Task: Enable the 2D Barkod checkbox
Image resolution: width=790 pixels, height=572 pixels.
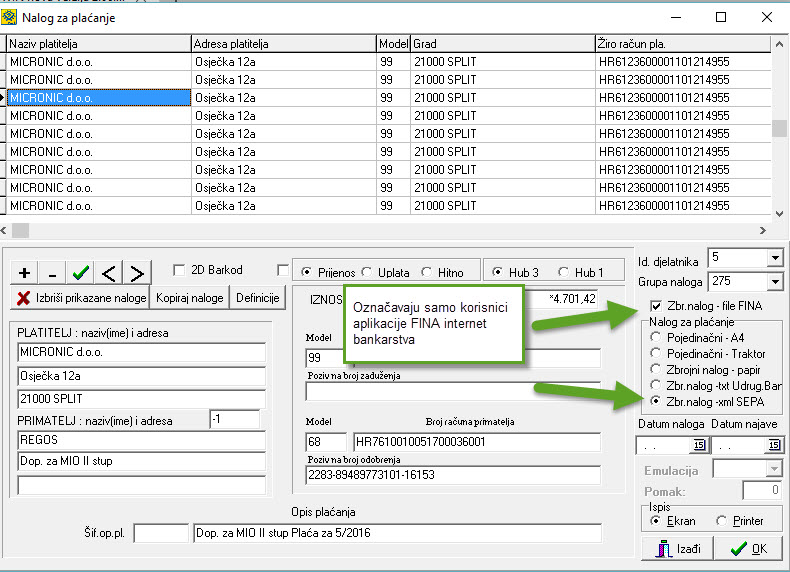Action: tap(179, 270)
